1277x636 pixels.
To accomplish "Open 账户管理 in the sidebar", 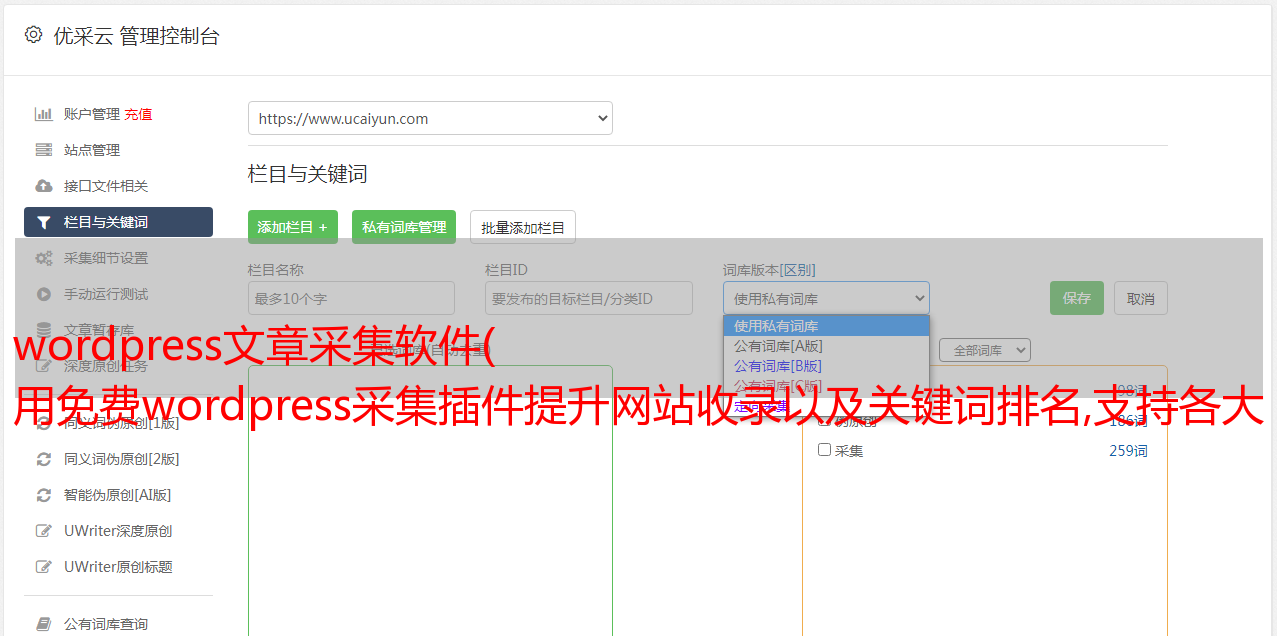I will coord(92,114).
